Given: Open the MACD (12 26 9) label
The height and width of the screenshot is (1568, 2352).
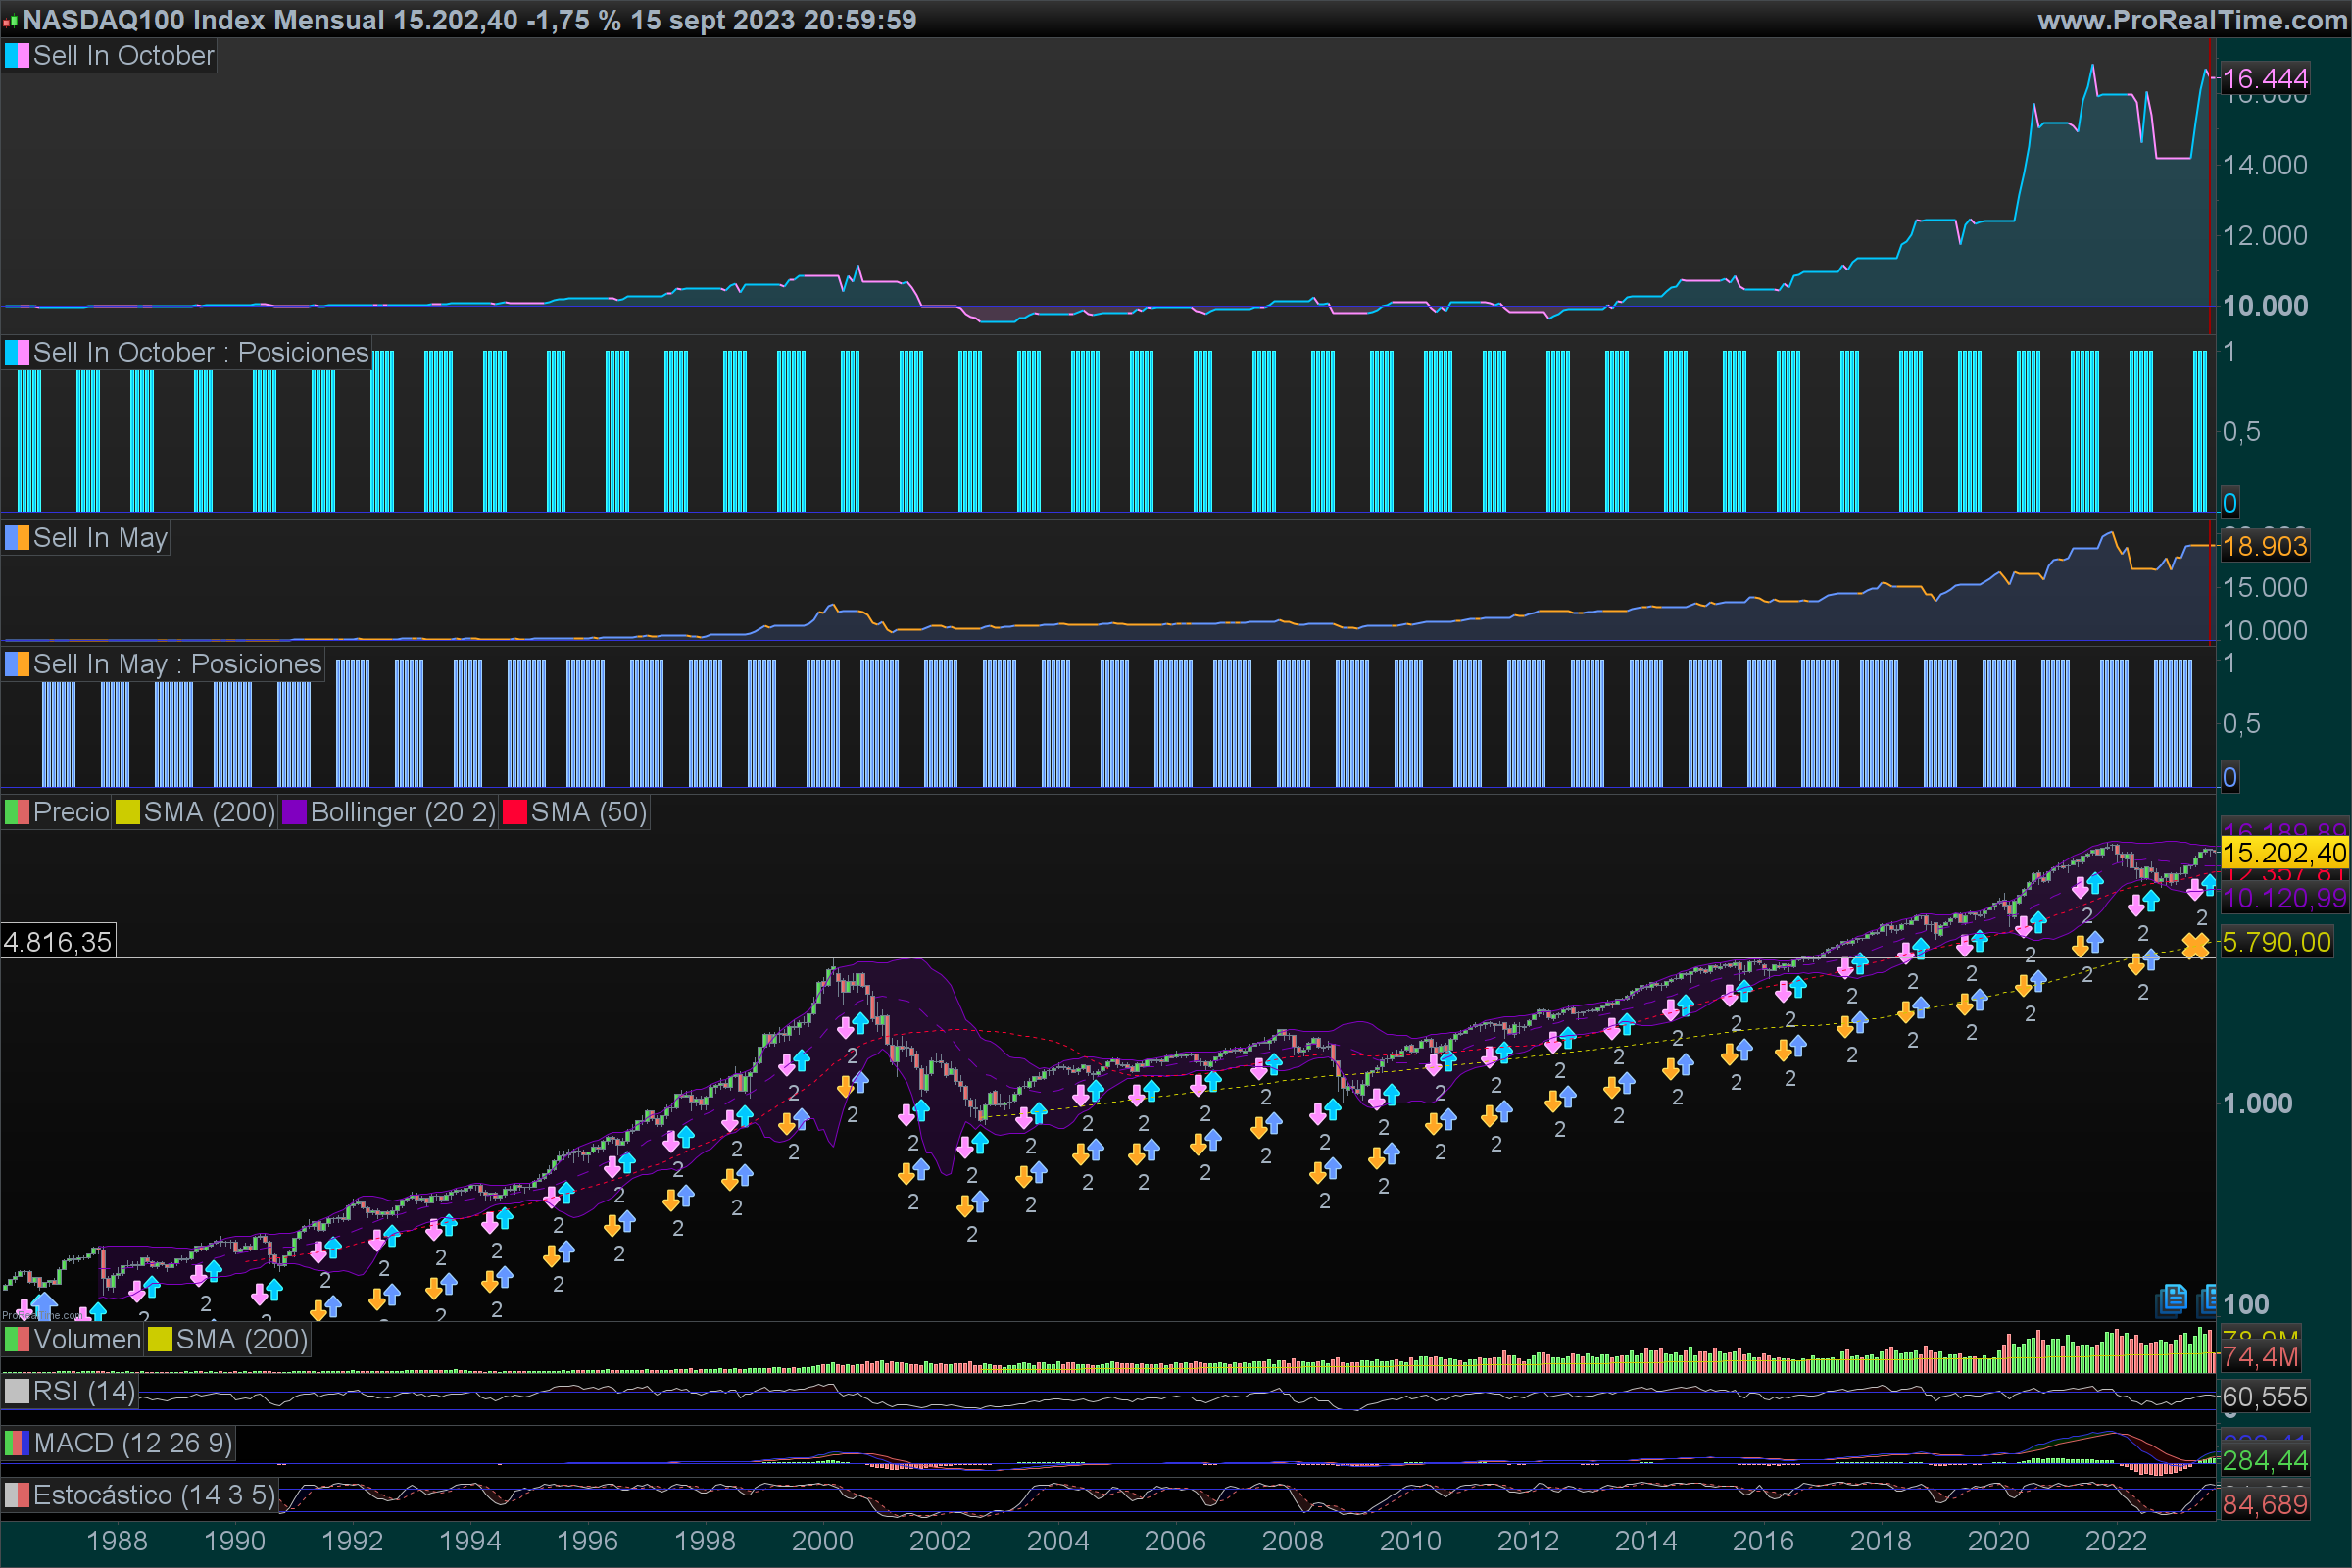Looking at the screenshot, I should click(x=132, y=1443).
